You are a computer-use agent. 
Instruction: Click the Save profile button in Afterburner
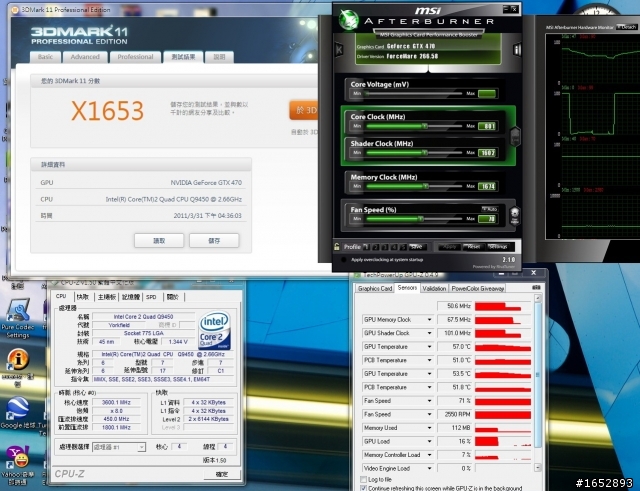click(416, 247)
